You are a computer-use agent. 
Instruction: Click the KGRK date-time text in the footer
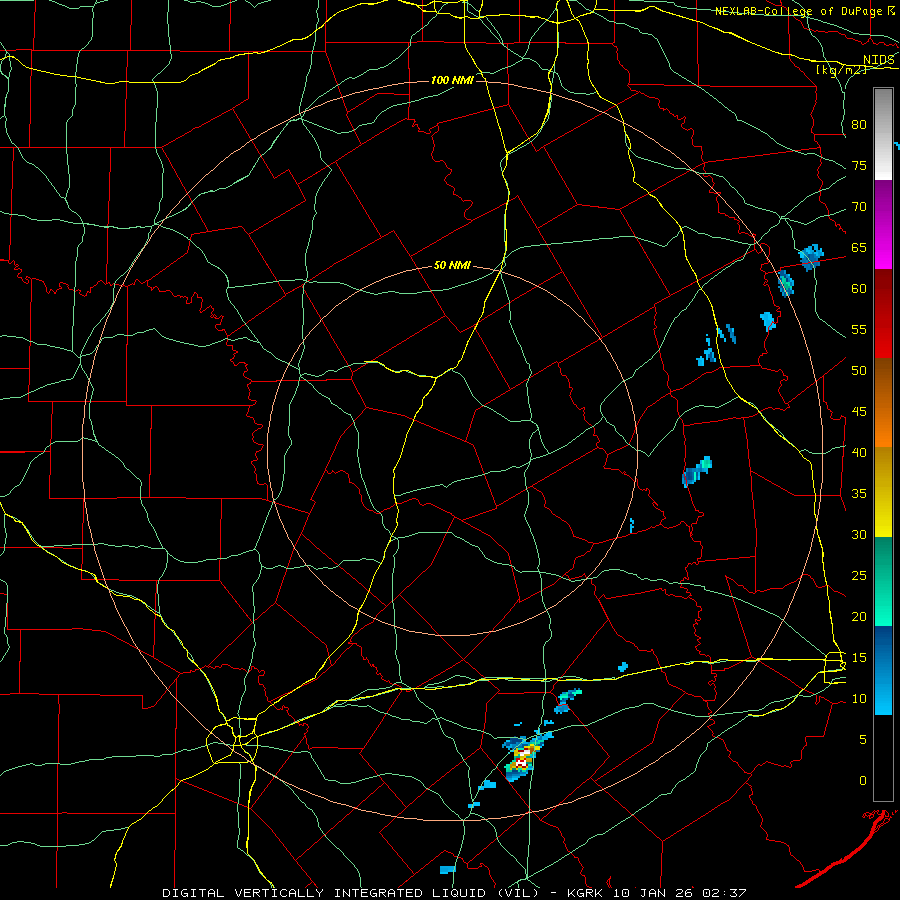click(657, 893)
